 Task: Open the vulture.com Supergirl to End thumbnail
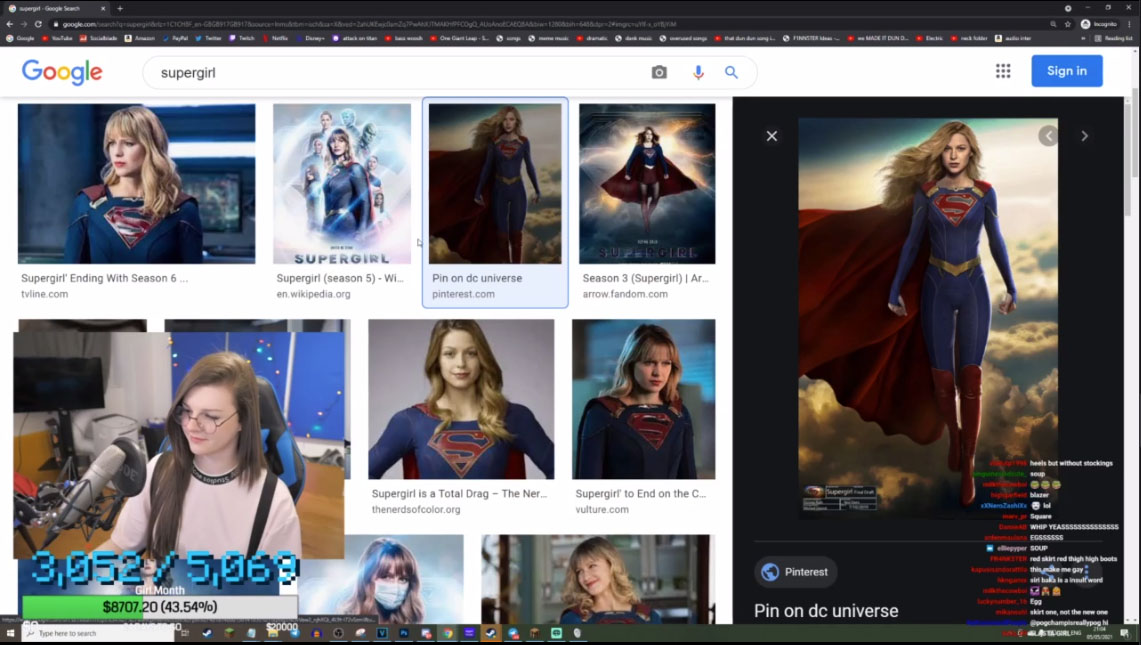pyautogui.click(x=643, y=399)
